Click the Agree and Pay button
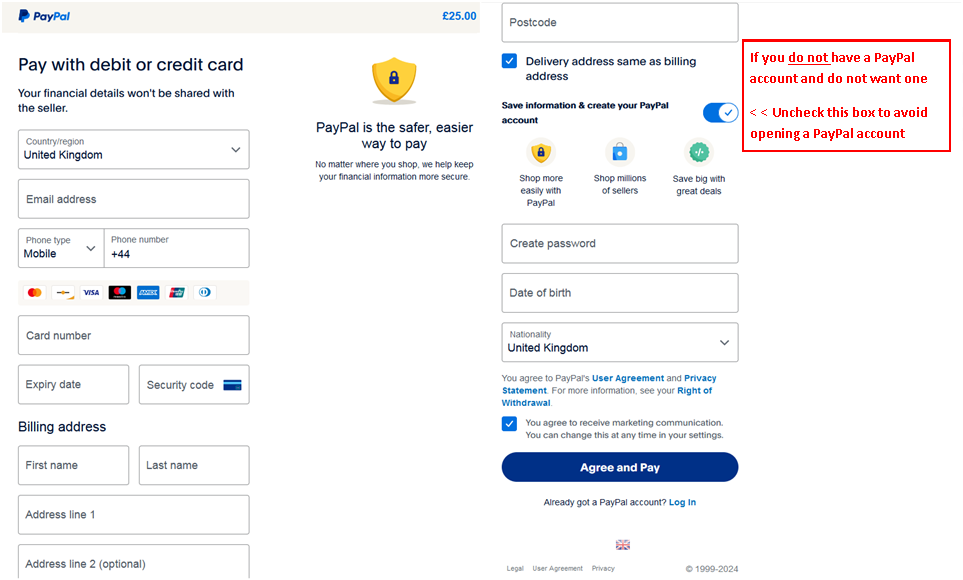The height and width of the screenshot is (580, 963). point(620,468)
